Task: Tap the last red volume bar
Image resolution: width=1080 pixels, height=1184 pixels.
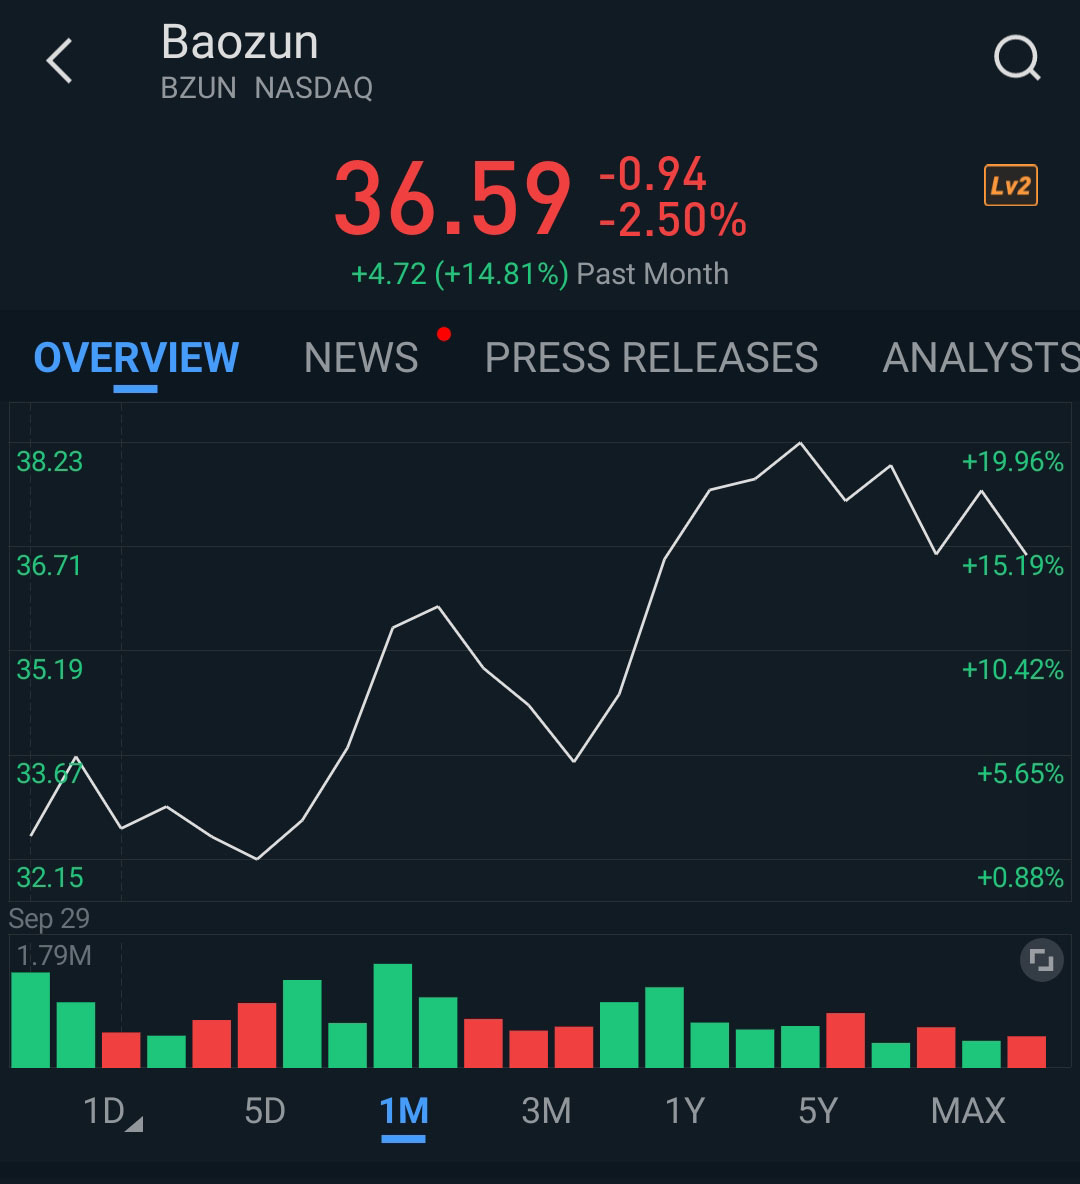Action: (x=1026, y=1052)
